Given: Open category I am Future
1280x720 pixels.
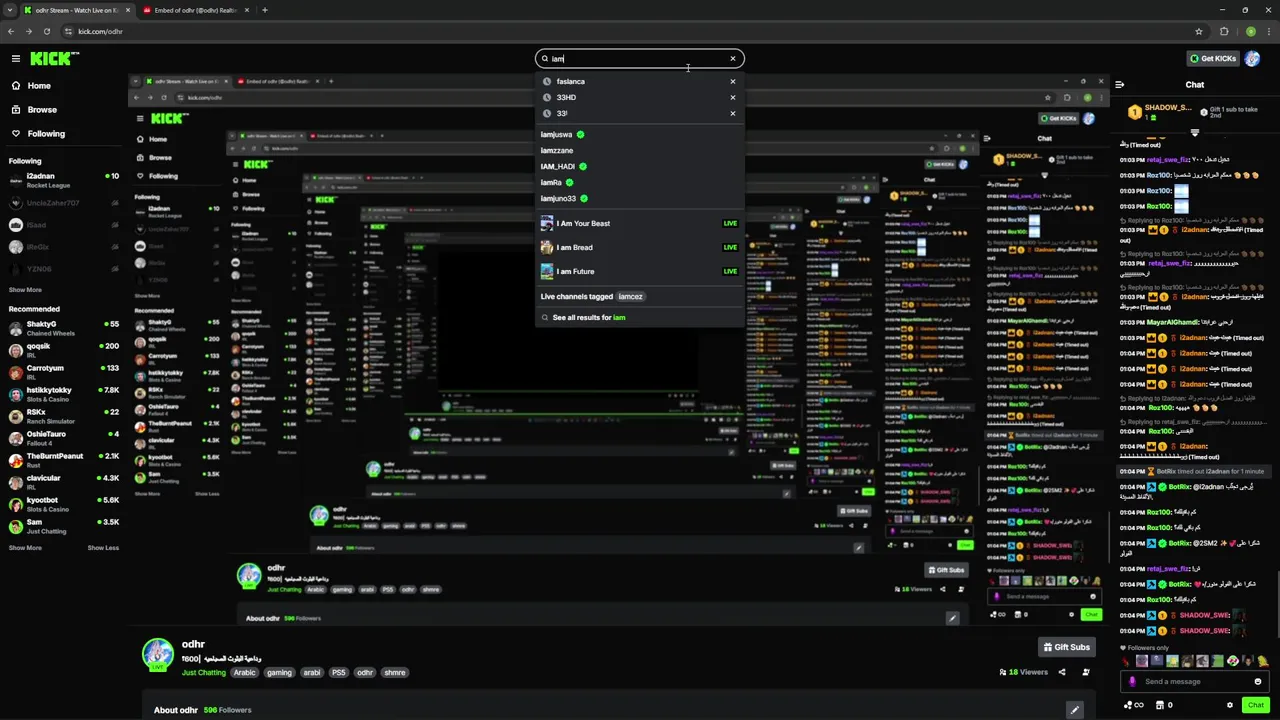Looking at the screenshot, I should [x=640, y=272].
